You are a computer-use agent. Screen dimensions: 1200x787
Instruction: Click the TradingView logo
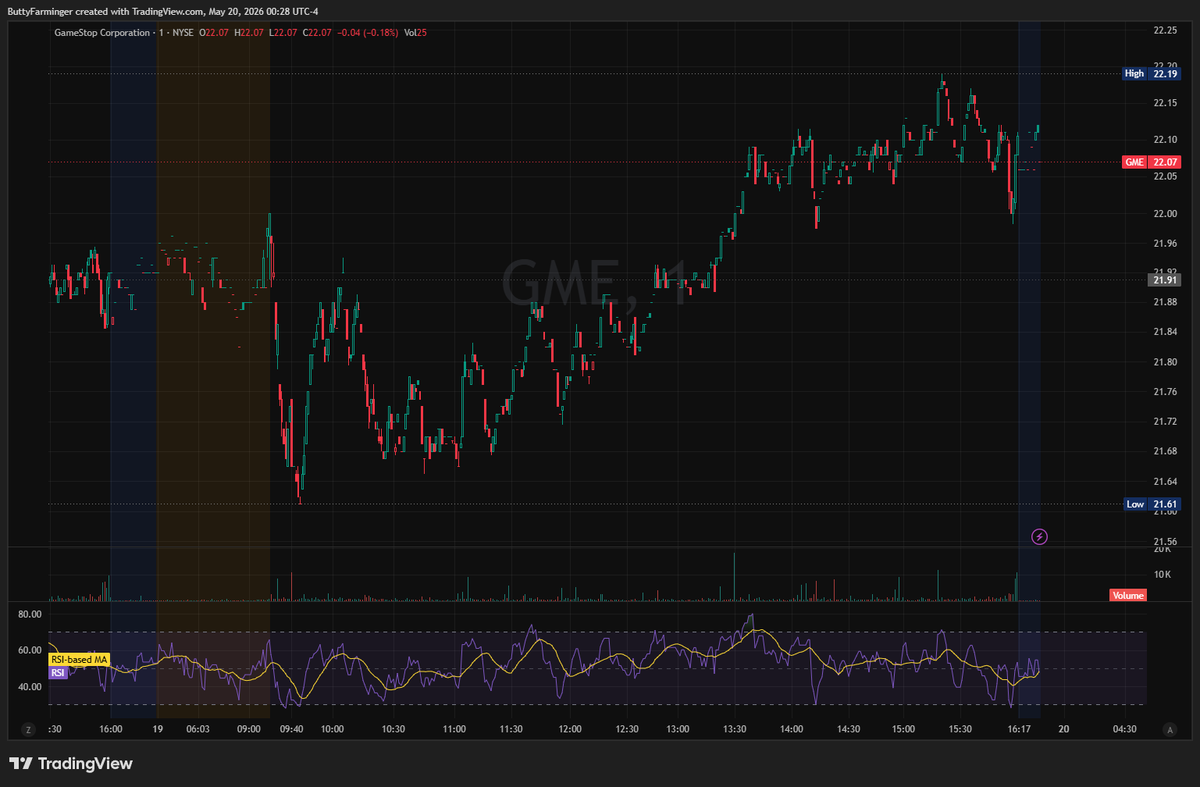[71, 764]
